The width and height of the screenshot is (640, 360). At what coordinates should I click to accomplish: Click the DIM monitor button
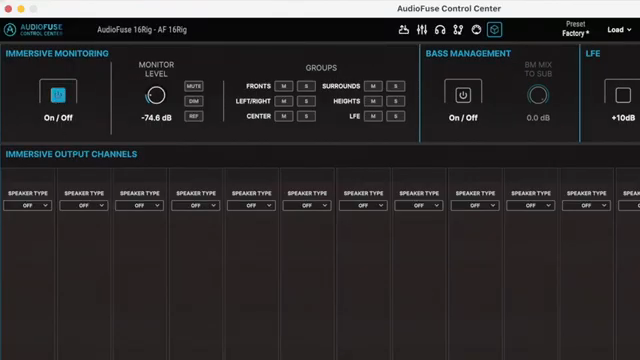pos(194,101)
